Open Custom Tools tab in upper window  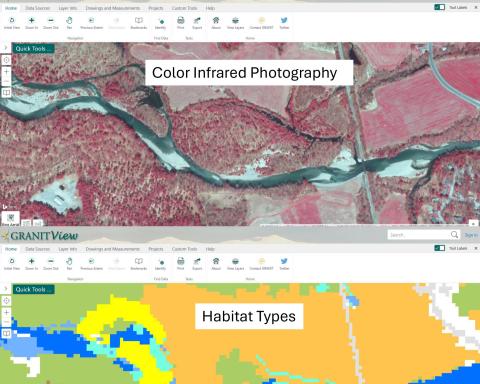click(185, 8)
